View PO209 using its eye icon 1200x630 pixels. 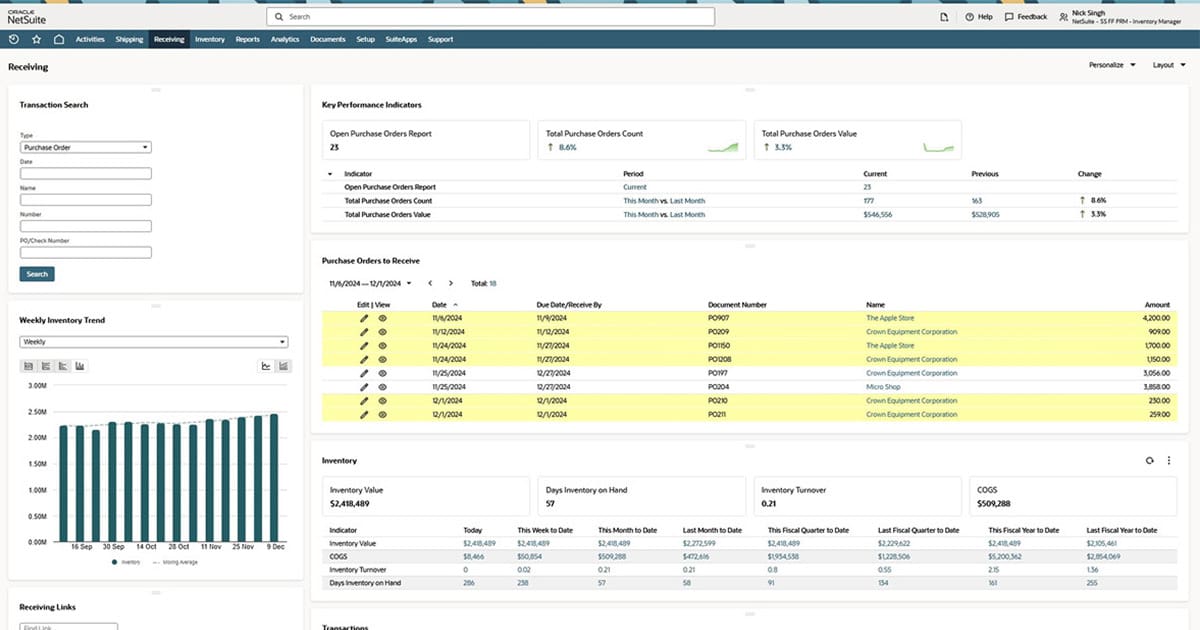383,331
